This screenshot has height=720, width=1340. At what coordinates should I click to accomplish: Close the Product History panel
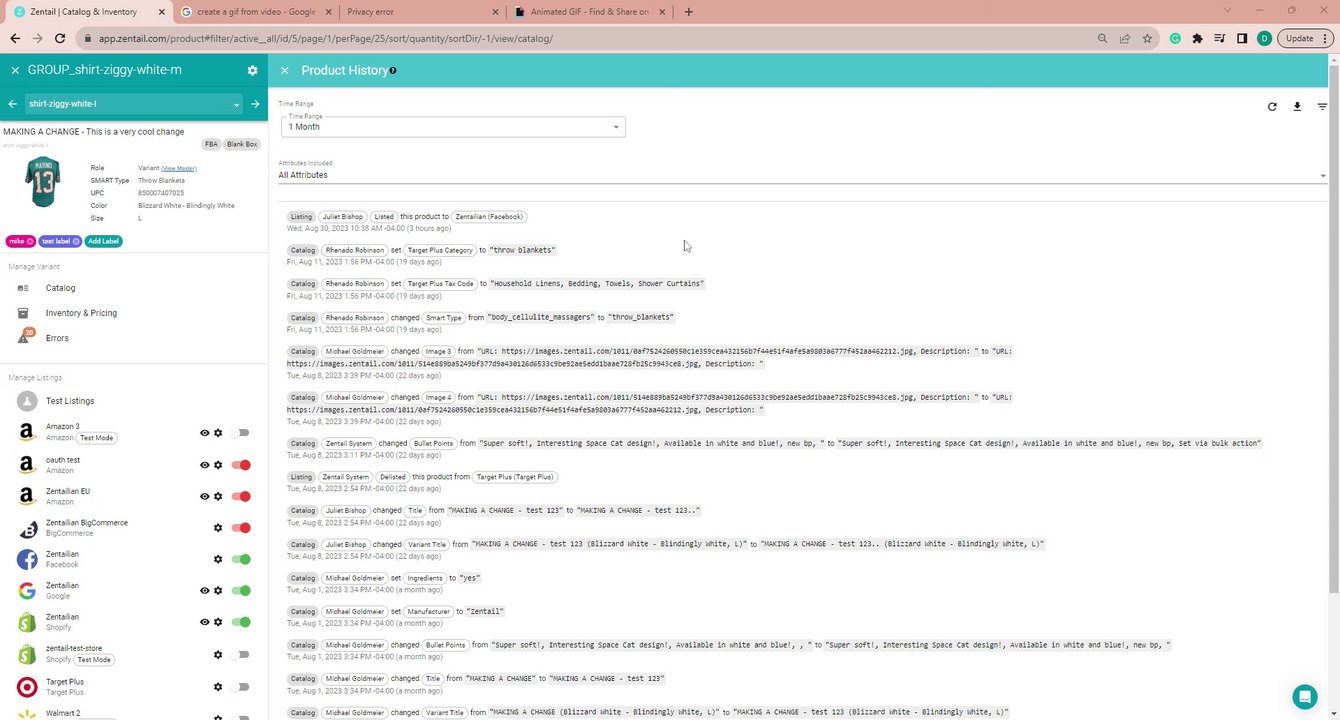pyautogui.click(x=284, y=70)
